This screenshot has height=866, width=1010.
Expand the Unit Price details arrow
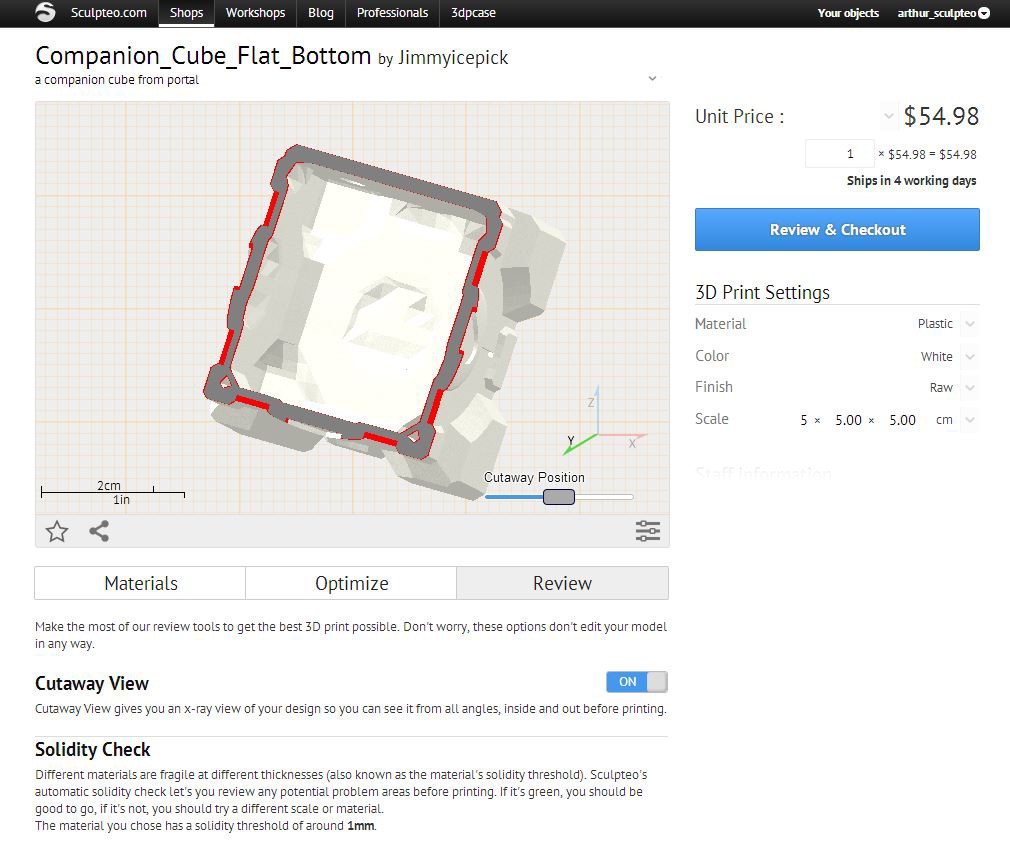click(x=888, y=117)
